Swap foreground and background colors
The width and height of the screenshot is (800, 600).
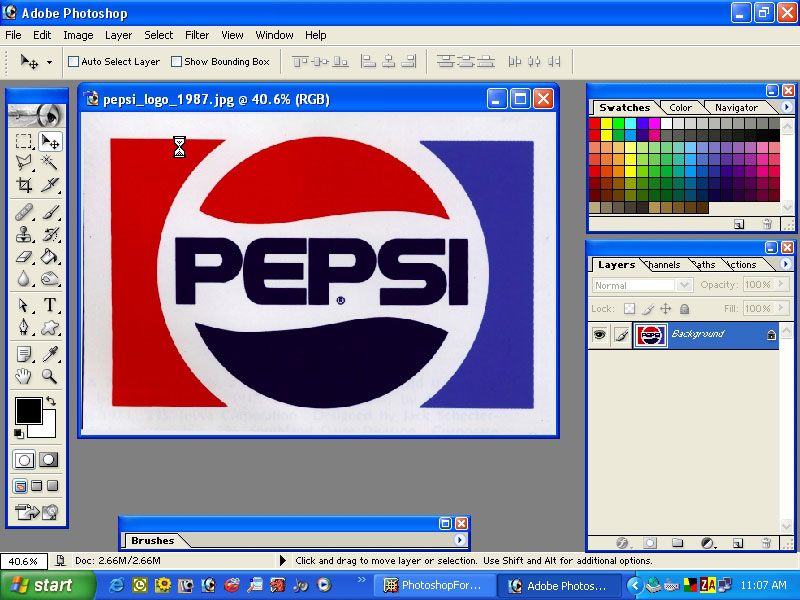(x=51, y=401)
